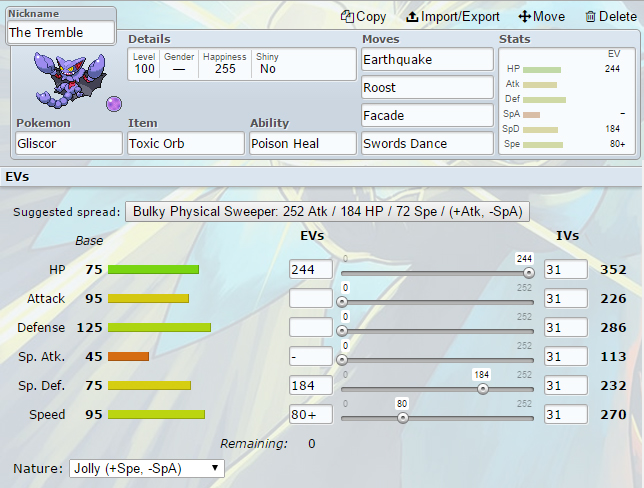Open the Nature dropdown menu
This screenshot has width=644, height=488.
146,468
